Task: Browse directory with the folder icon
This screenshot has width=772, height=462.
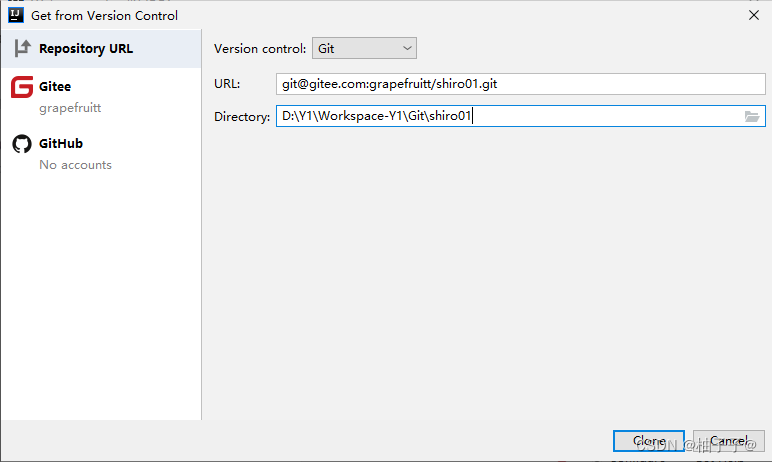Action: pyautogui.click(x=752, y=116)
